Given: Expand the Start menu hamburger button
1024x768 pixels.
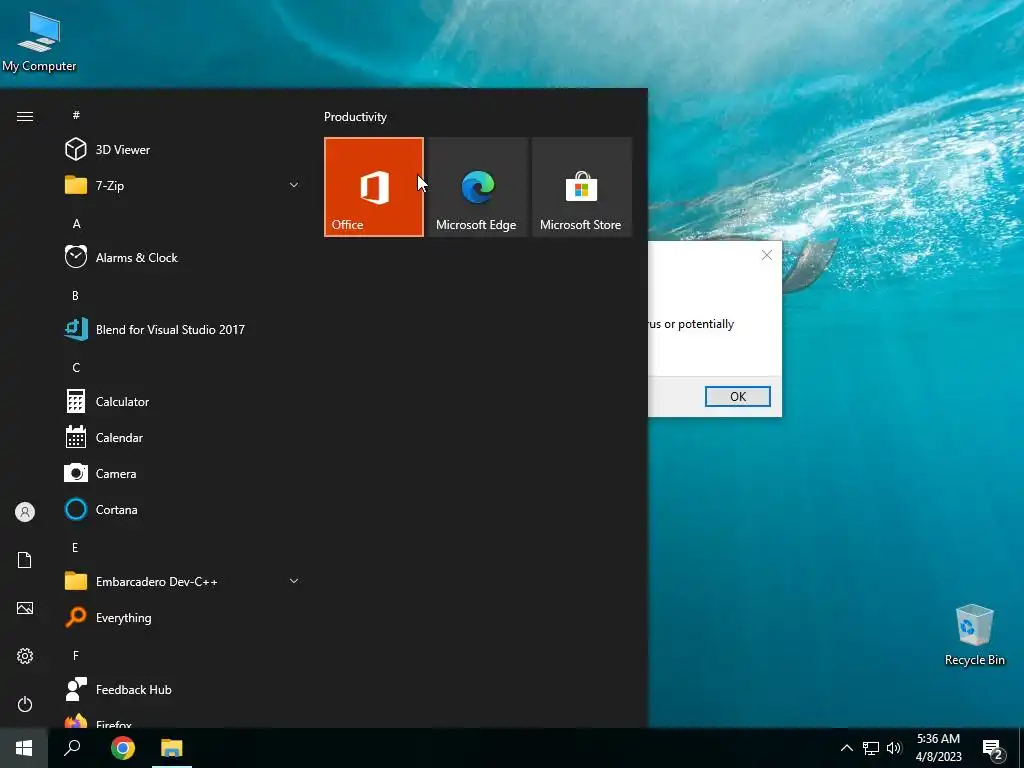Looking at the screenshot, I should (25, 116).
